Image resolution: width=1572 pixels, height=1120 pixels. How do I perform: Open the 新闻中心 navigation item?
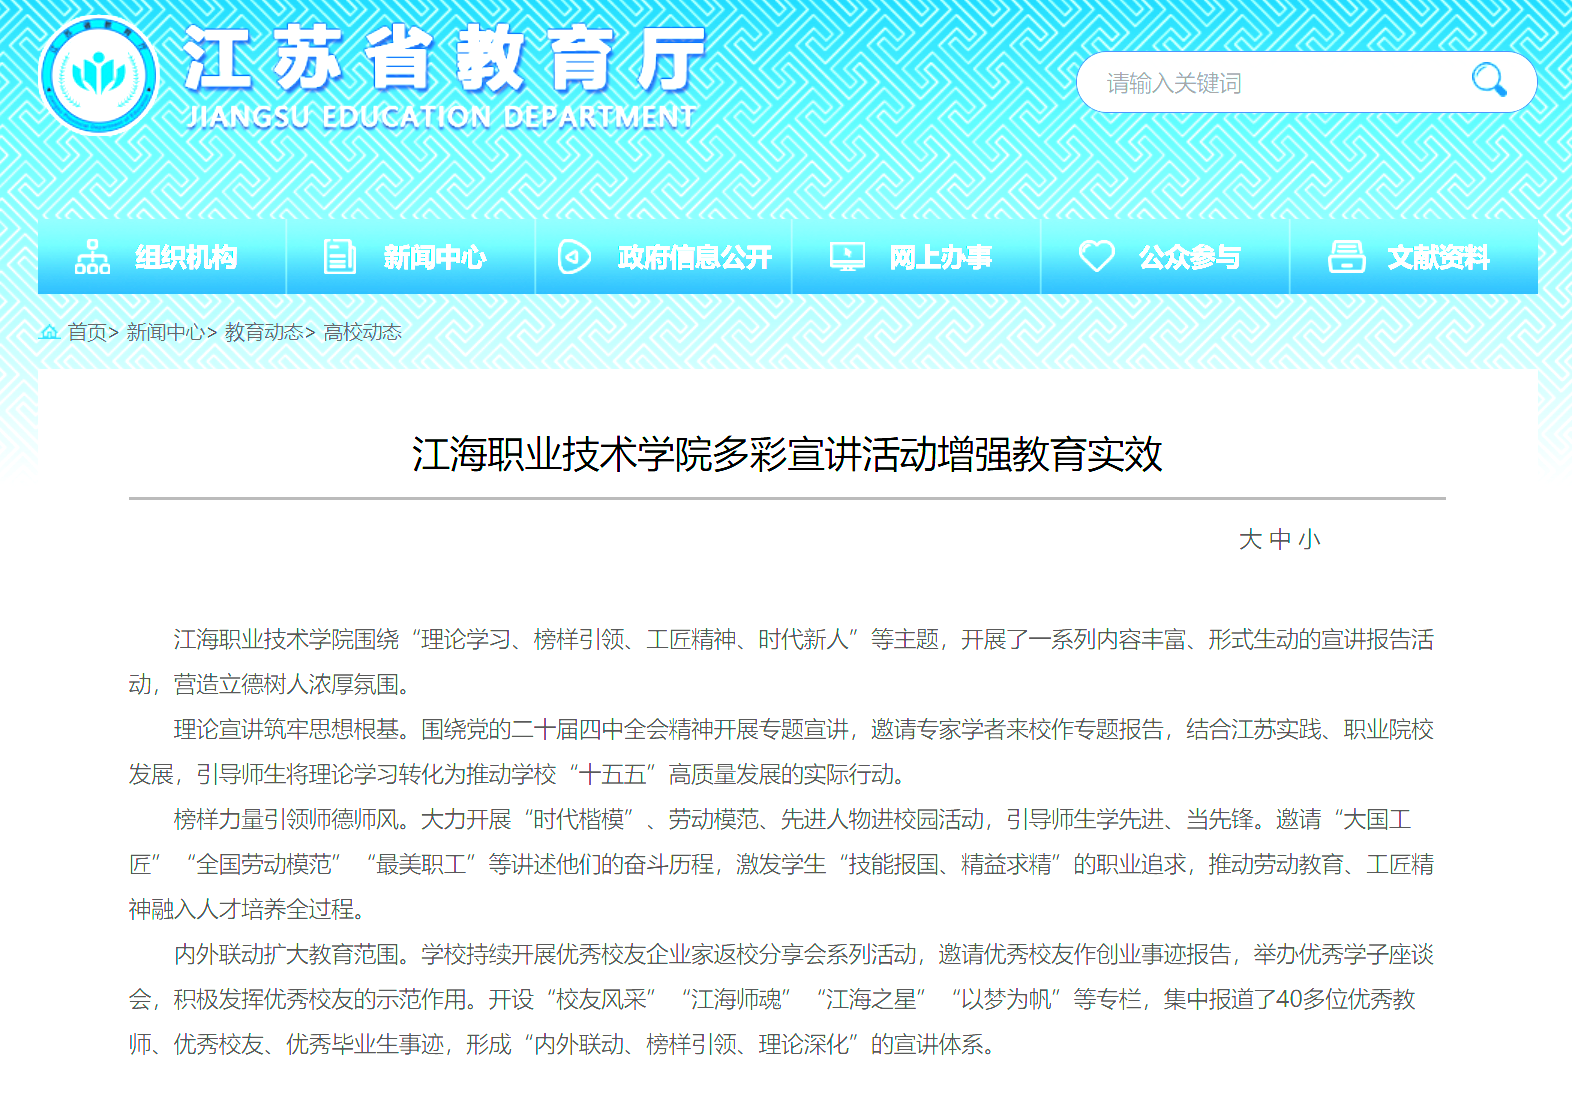(x=435, y=258)
